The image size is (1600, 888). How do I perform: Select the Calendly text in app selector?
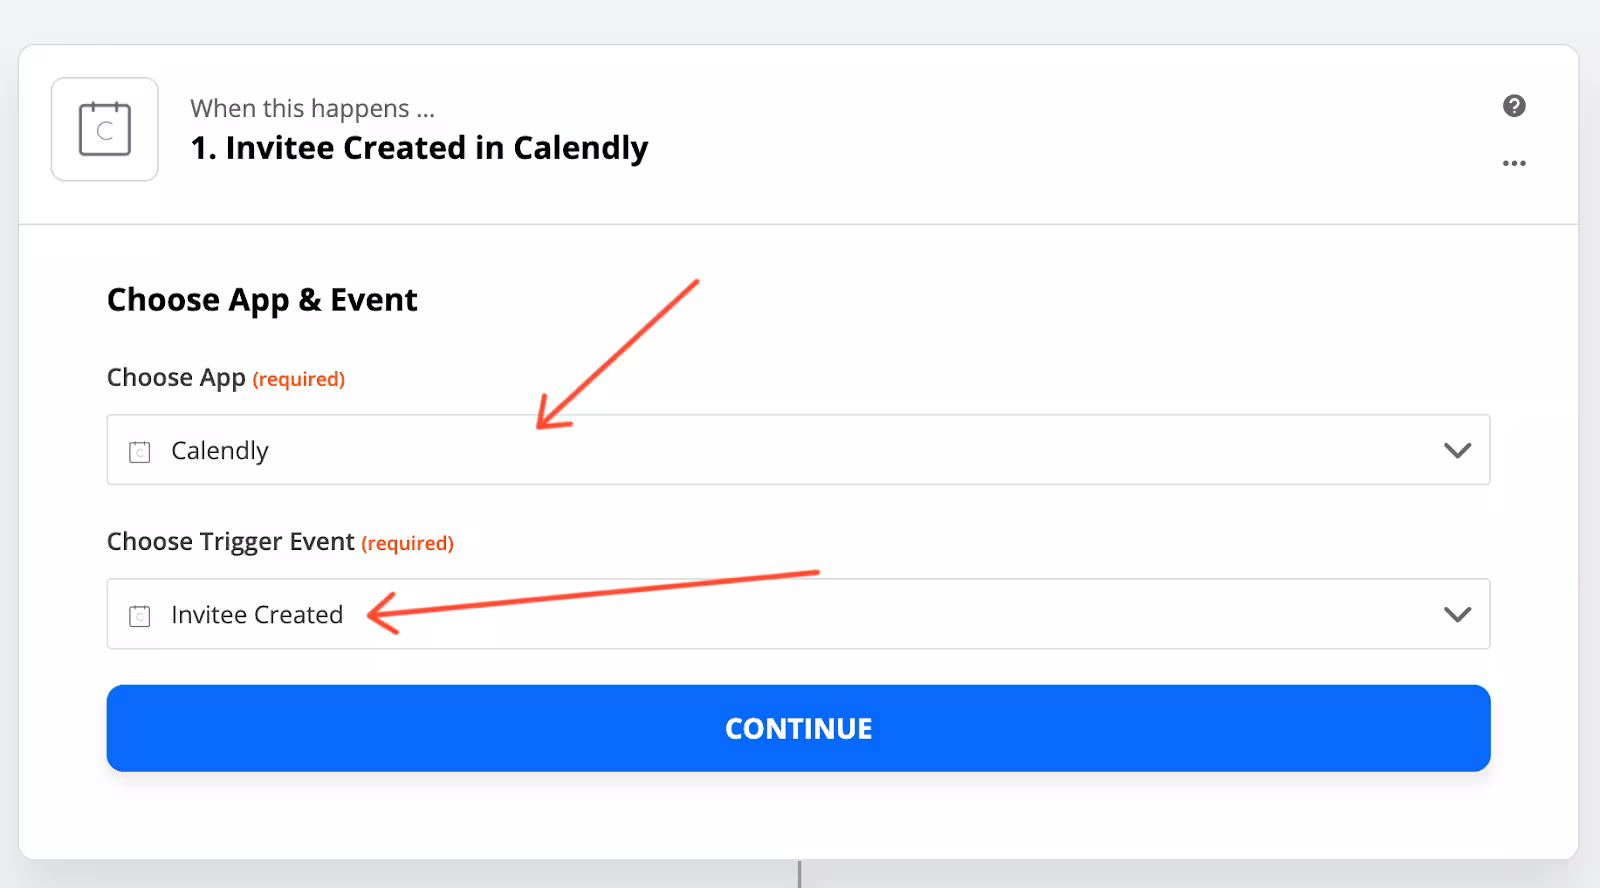(x=220, y=451)
